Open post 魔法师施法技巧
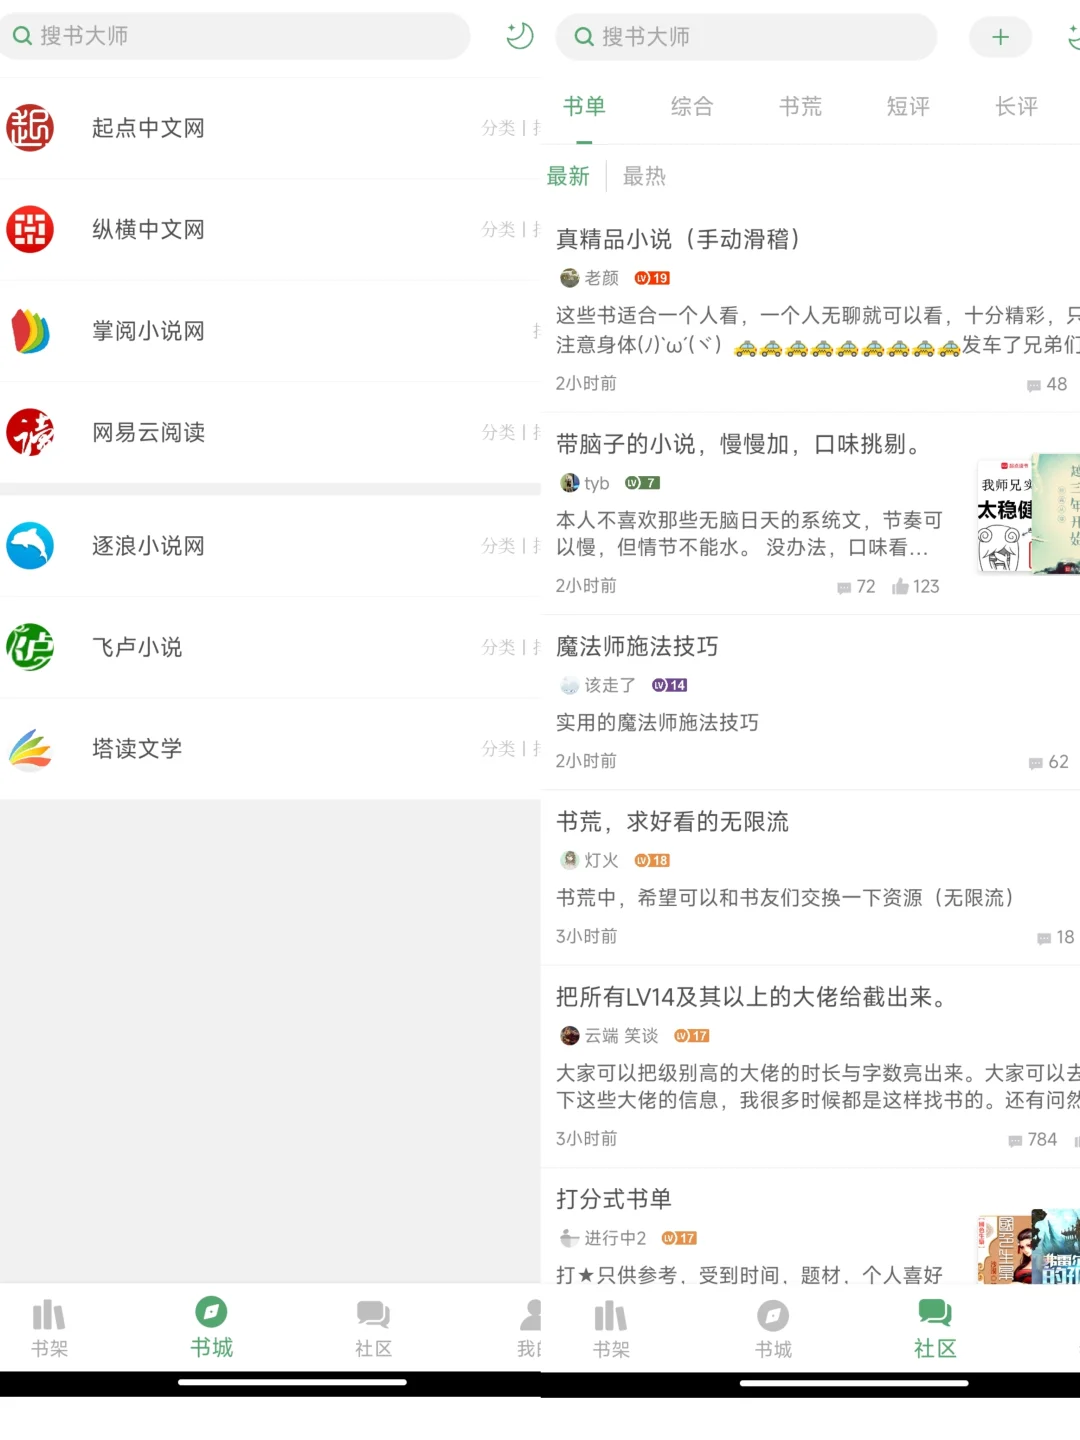 pos(637,647)
